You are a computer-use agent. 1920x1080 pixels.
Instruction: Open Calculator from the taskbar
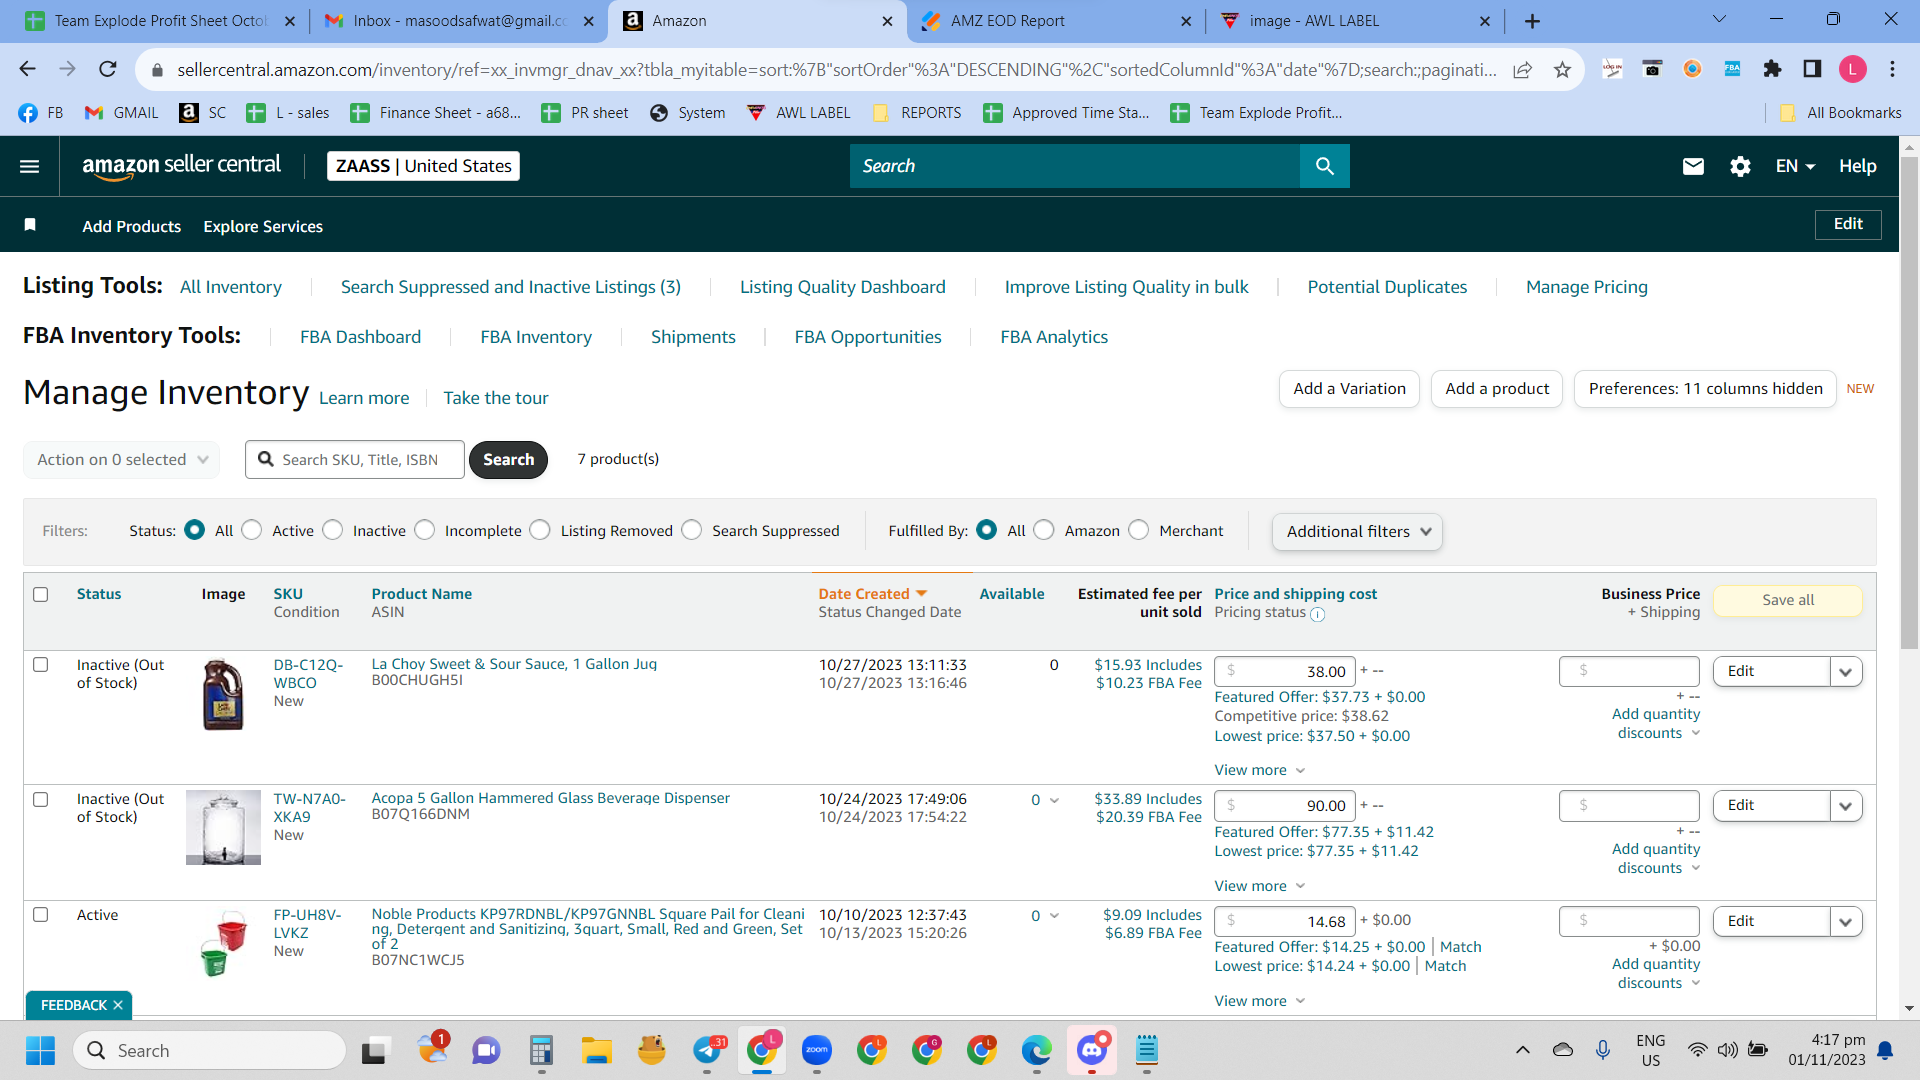click(x=541, y=1050)
